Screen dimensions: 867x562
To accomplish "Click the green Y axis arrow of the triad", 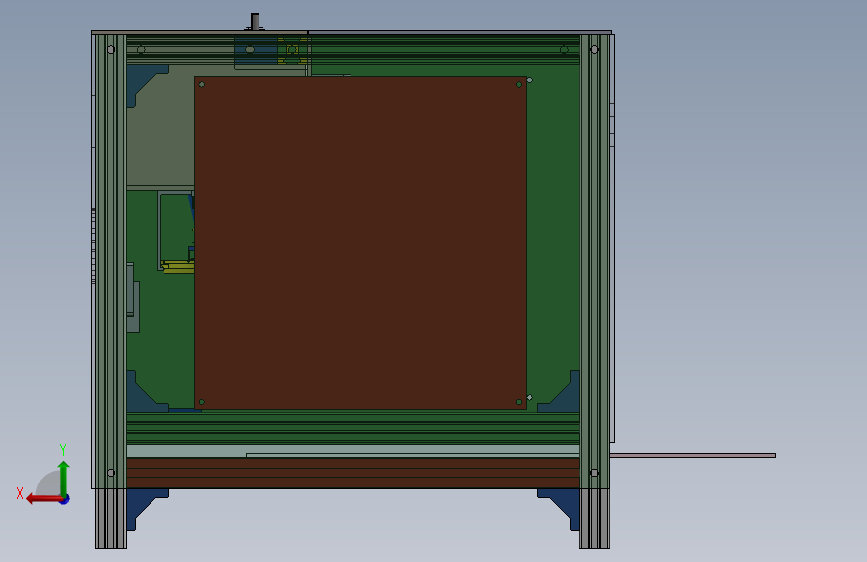I will coord(64,478).
